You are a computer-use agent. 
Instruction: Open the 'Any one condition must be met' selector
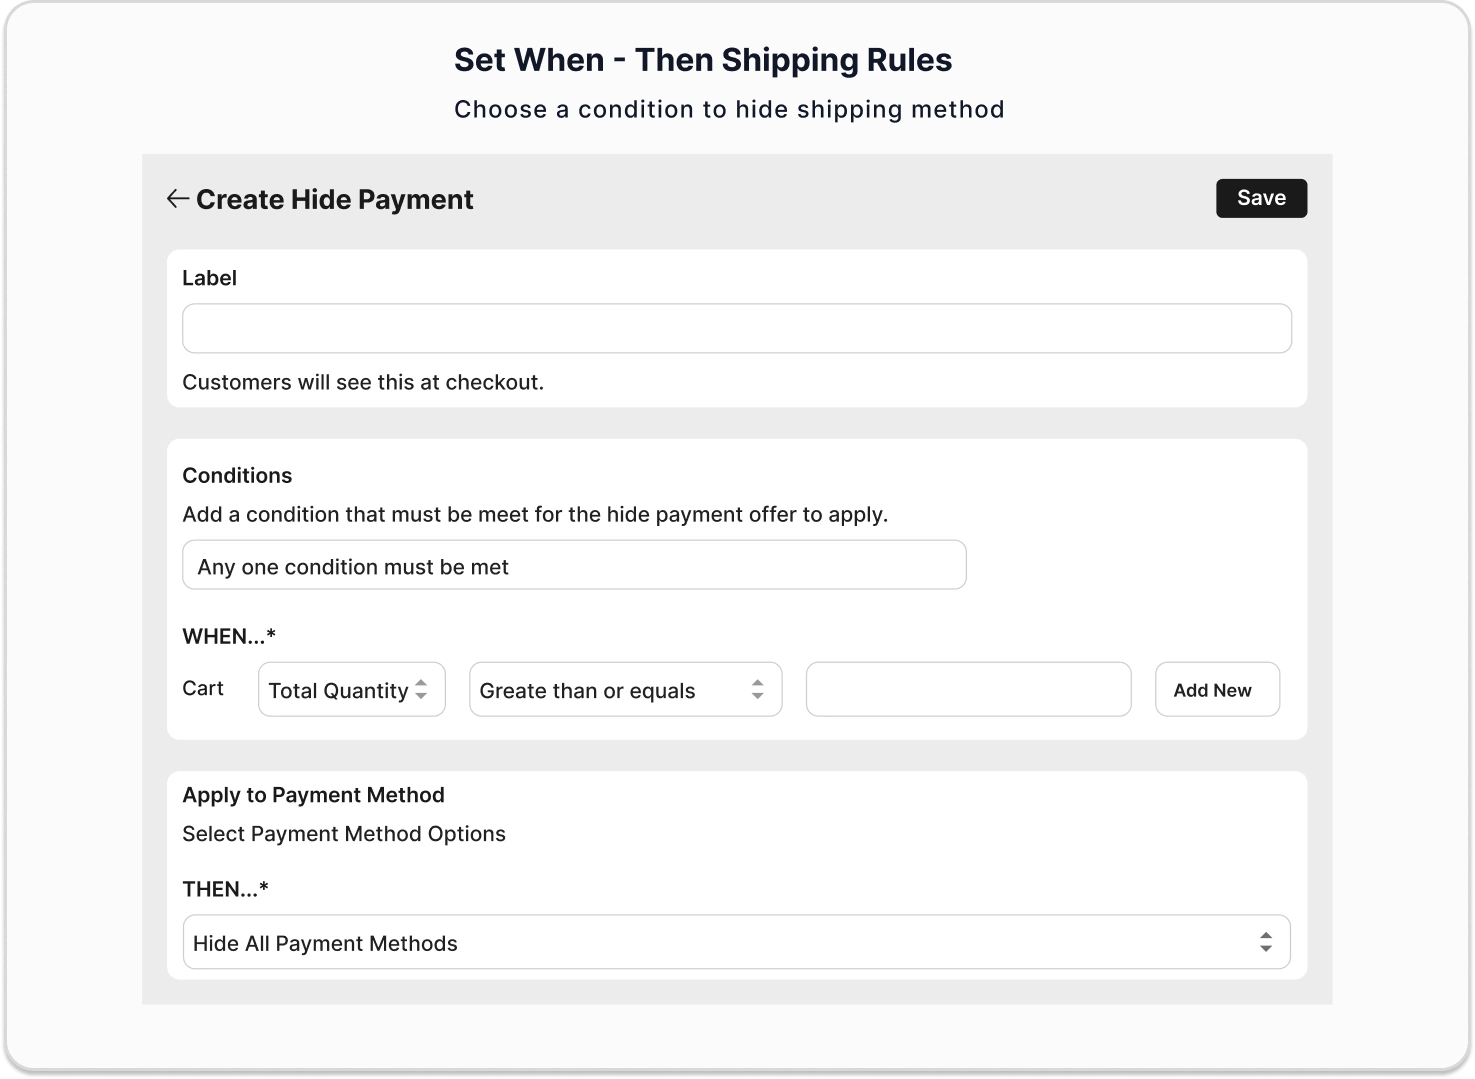point(573,565)
